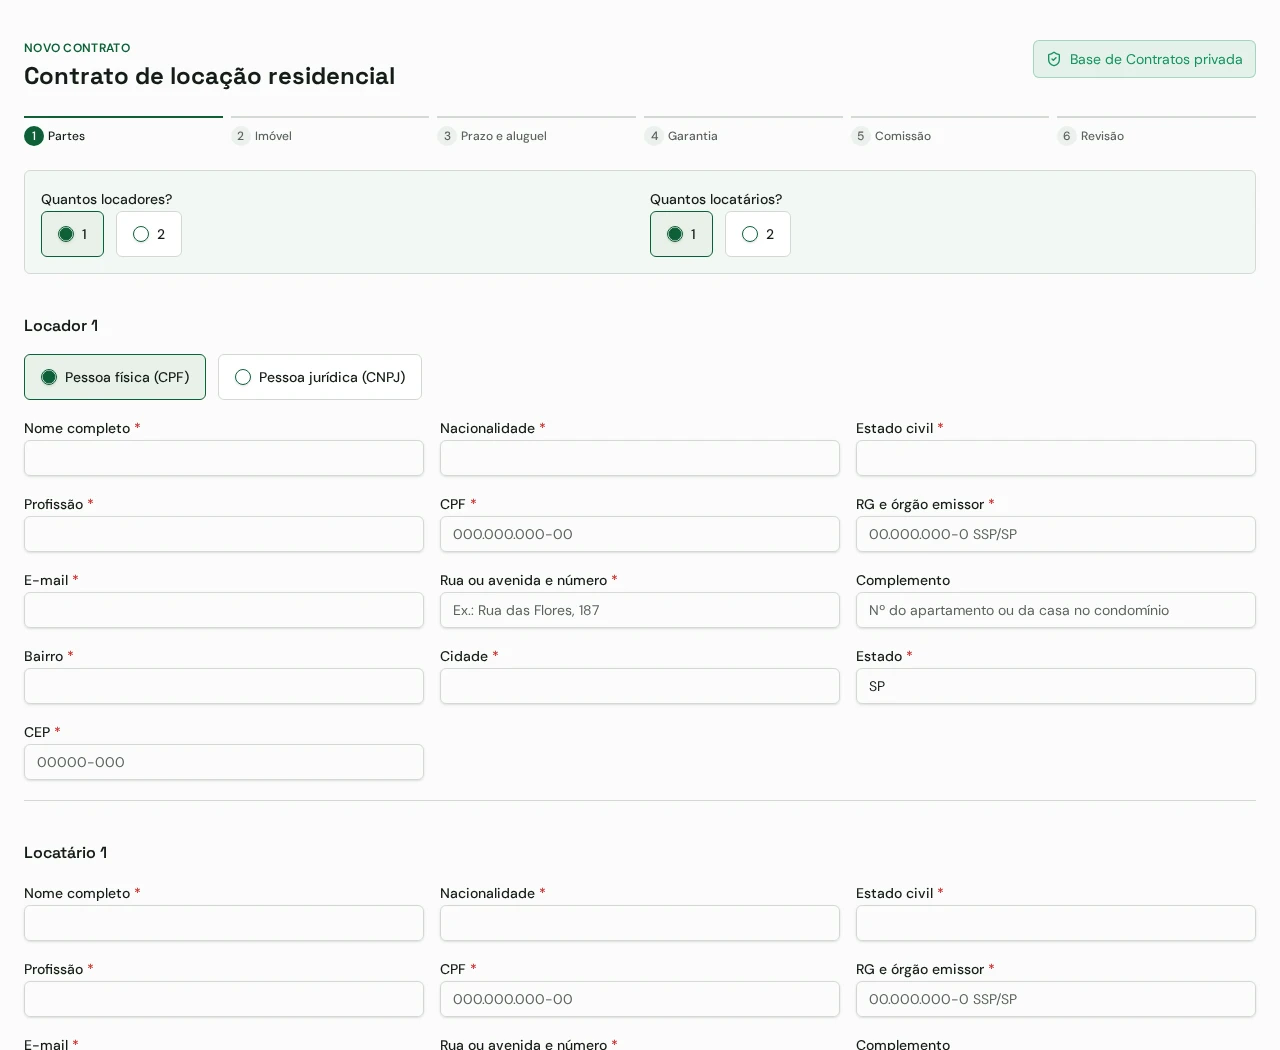This screenshot has height=1050, width=1280.
Task: Click the shield icon in Base de Contratos button
Action: (x=1054, y=59)
